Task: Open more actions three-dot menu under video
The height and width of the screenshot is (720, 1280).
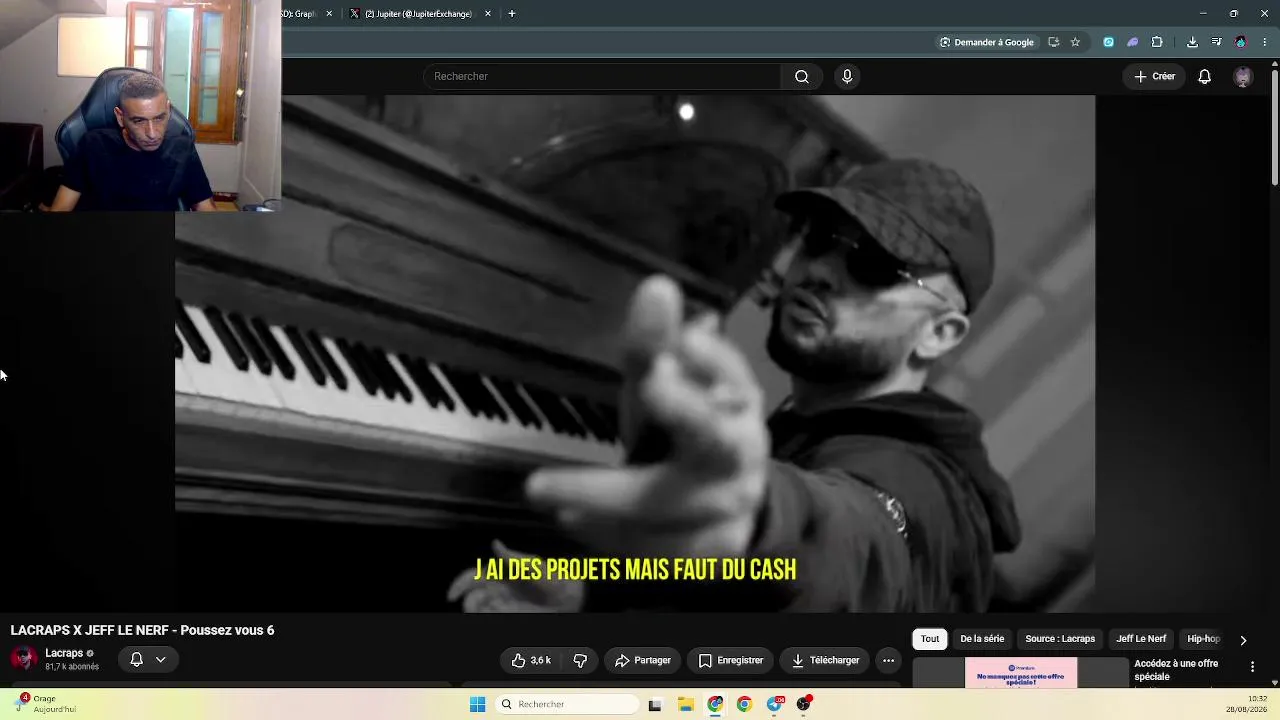Action: click(x=888, y=660)
